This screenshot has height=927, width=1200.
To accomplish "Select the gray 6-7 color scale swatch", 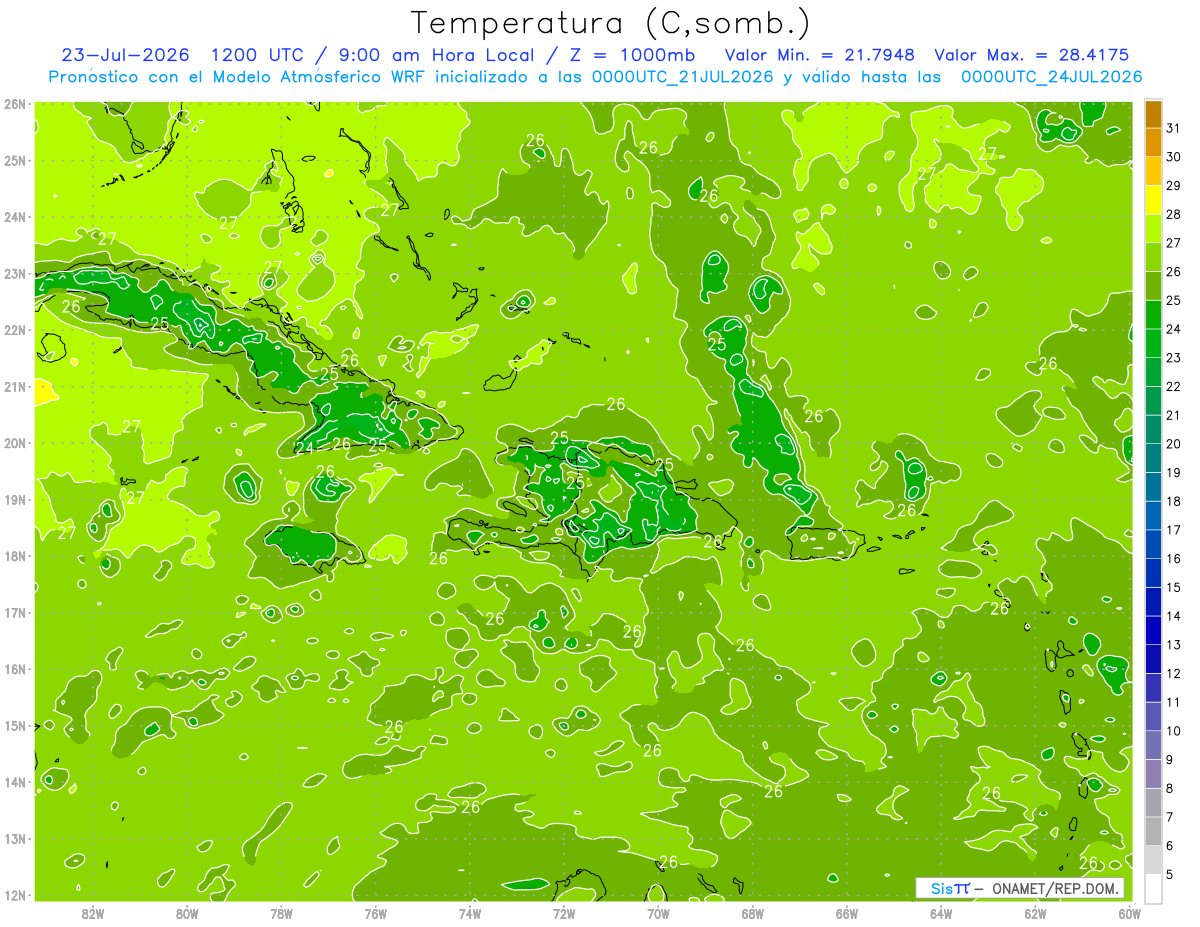I will [1153, 831].
